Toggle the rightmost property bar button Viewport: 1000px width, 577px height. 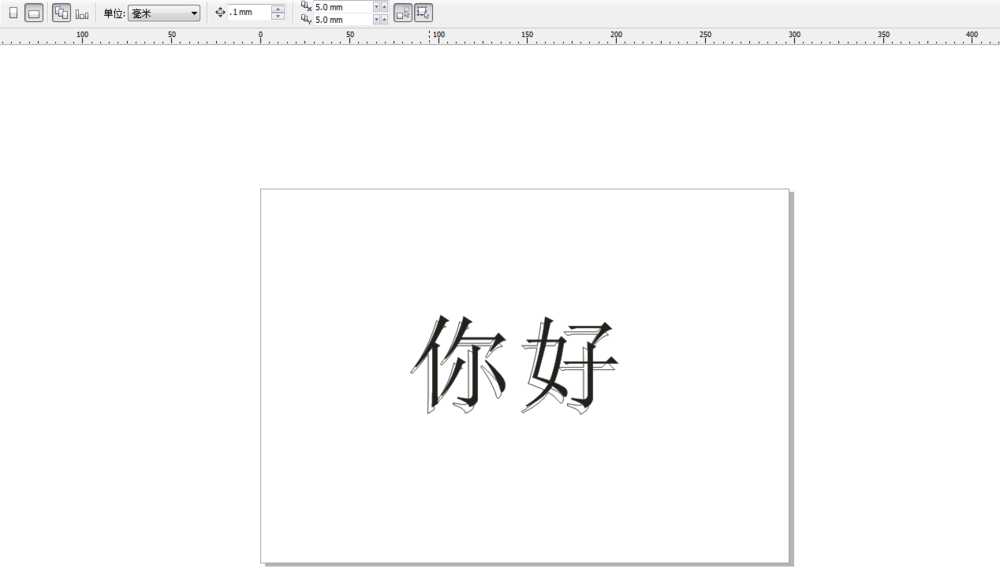coord(421,12)
